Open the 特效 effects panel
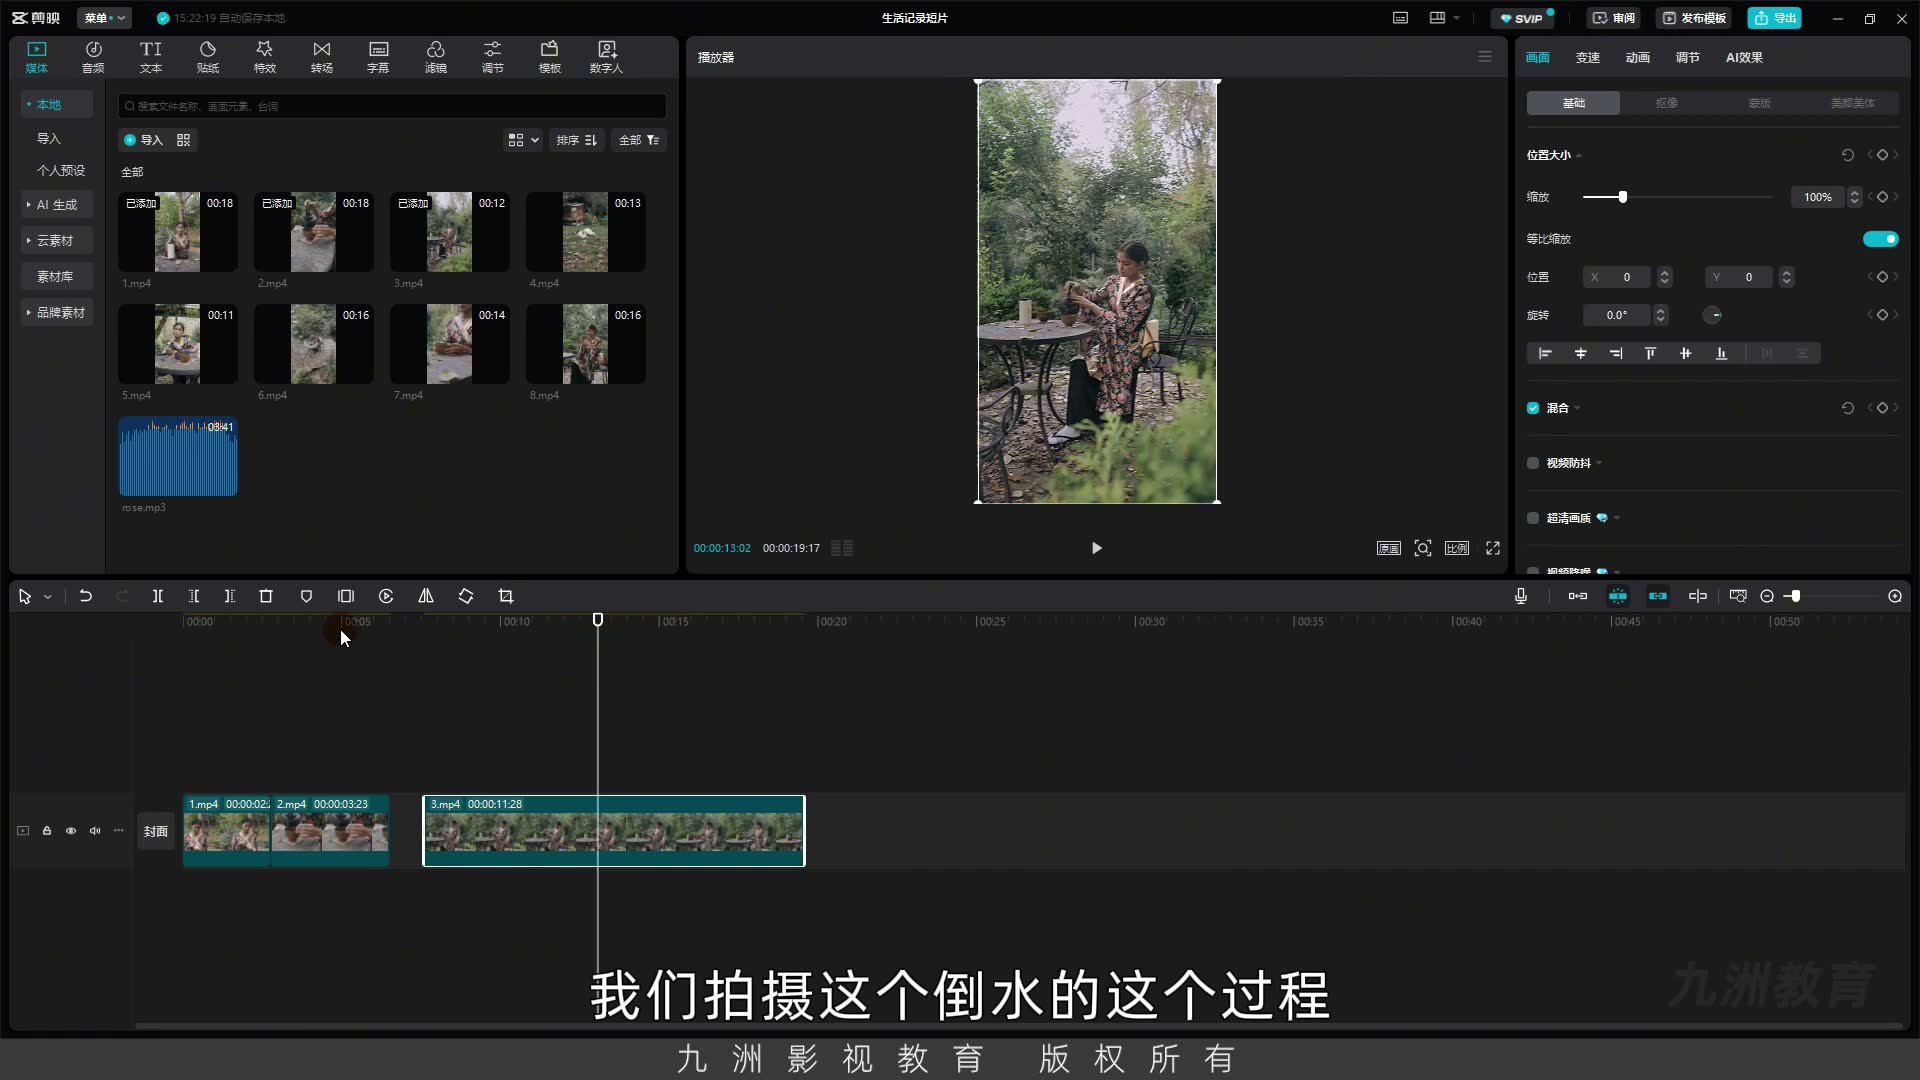1920x1080 pixels. tap(265, 57)
